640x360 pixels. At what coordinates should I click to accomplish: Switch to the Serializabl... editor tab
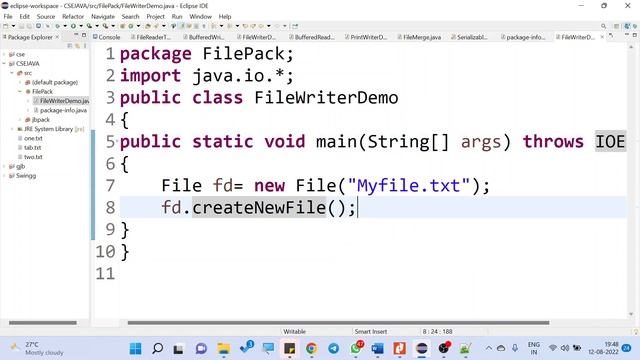tap(469, 37)
